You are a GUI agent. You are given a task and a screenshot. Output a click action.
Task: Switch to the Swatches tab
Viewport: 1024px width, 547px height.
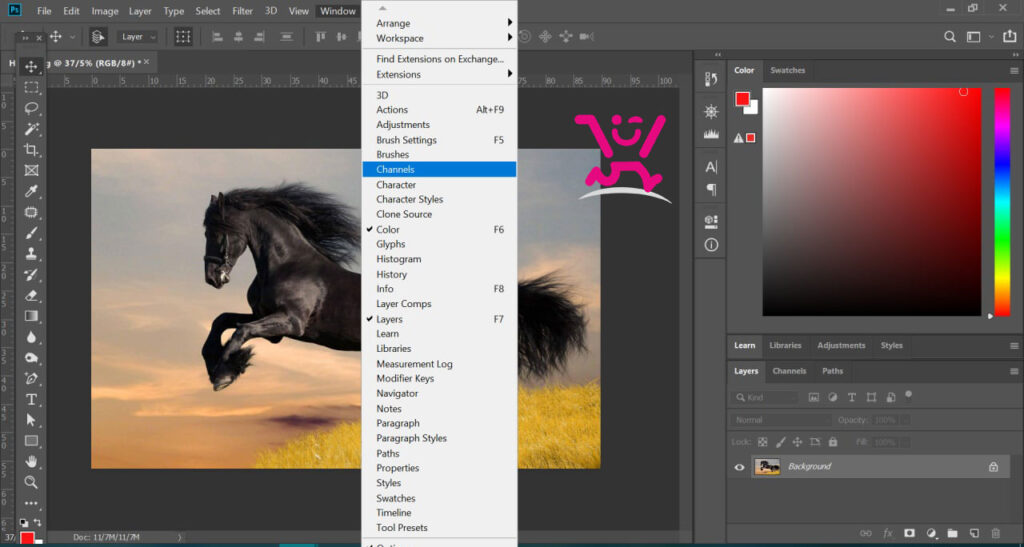click(787, 70)
